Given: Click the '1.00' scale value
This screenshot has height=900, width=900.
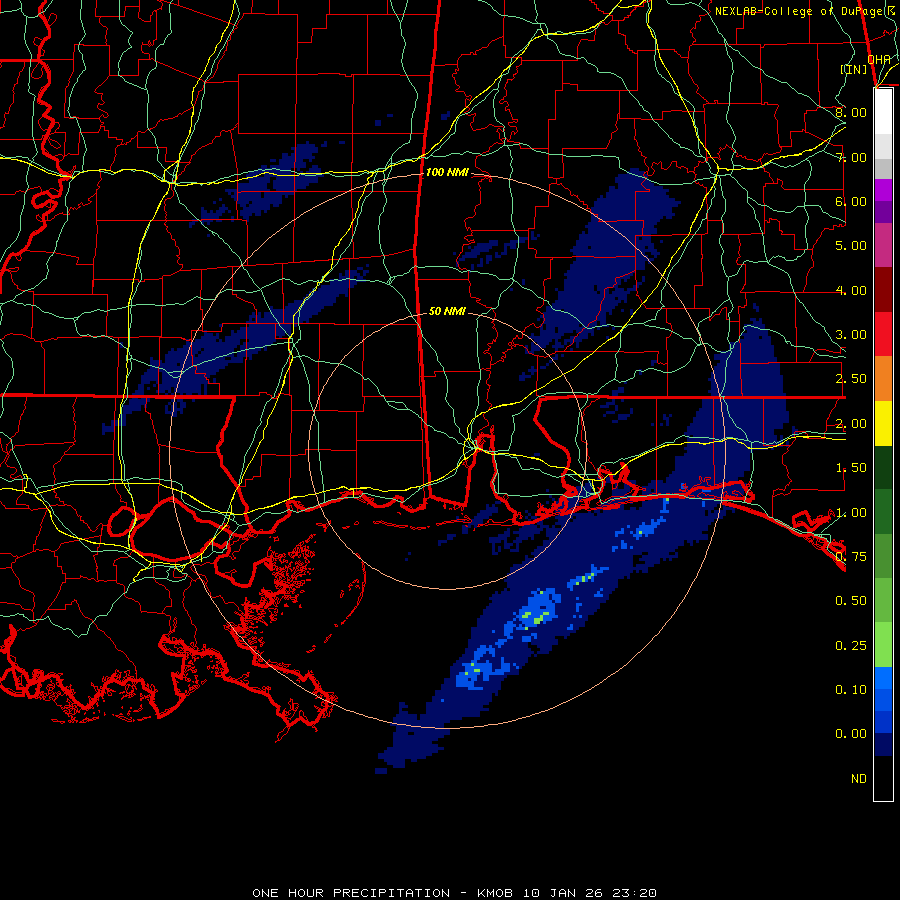Looking at the screenshot, I should 851,513.
